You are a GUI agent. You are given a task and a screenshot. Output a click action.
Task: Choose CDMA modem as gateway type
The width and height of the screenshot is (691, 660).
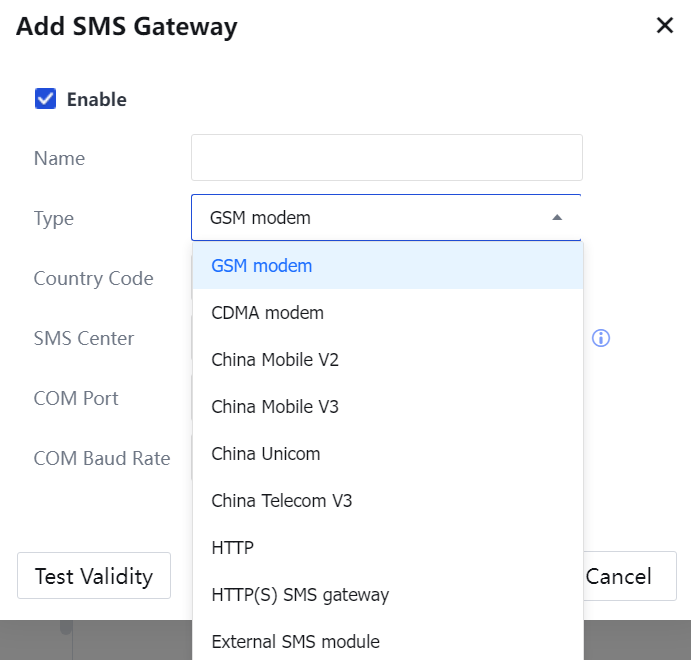pos(268,313)
